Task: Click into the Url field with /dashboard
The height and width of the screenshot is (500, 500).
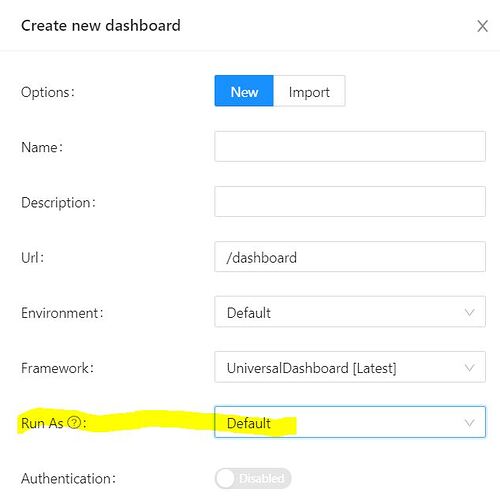Action: point(350,257)
